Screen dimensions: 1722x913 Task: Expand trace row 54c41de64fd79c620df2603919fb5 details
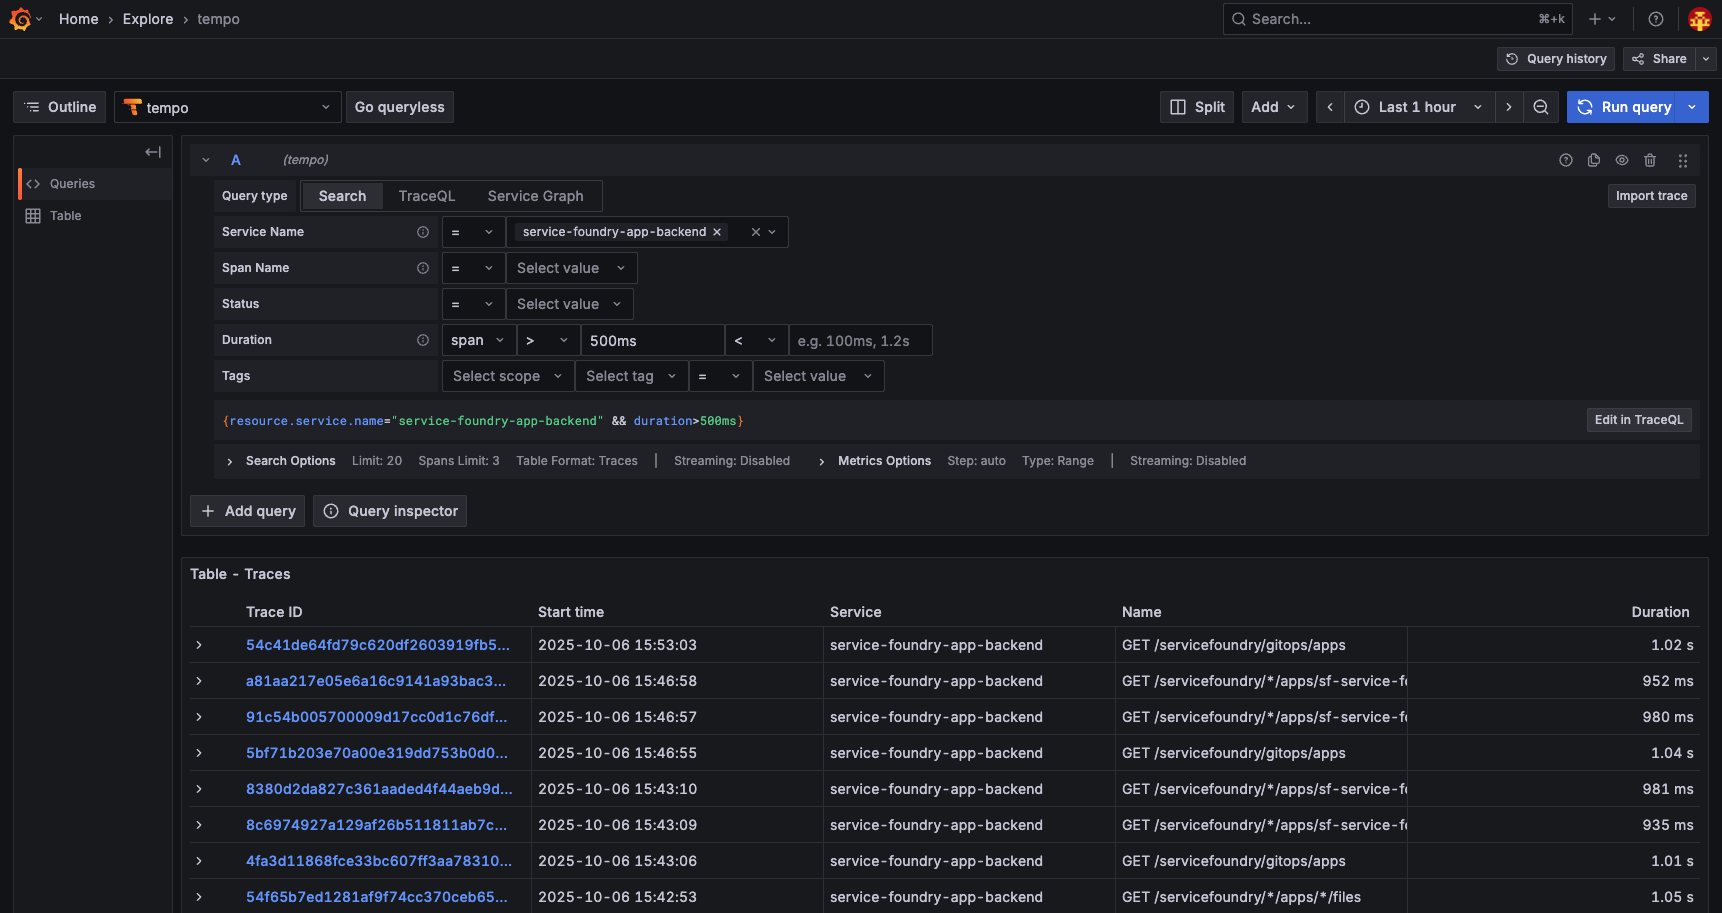pos(198,645)
